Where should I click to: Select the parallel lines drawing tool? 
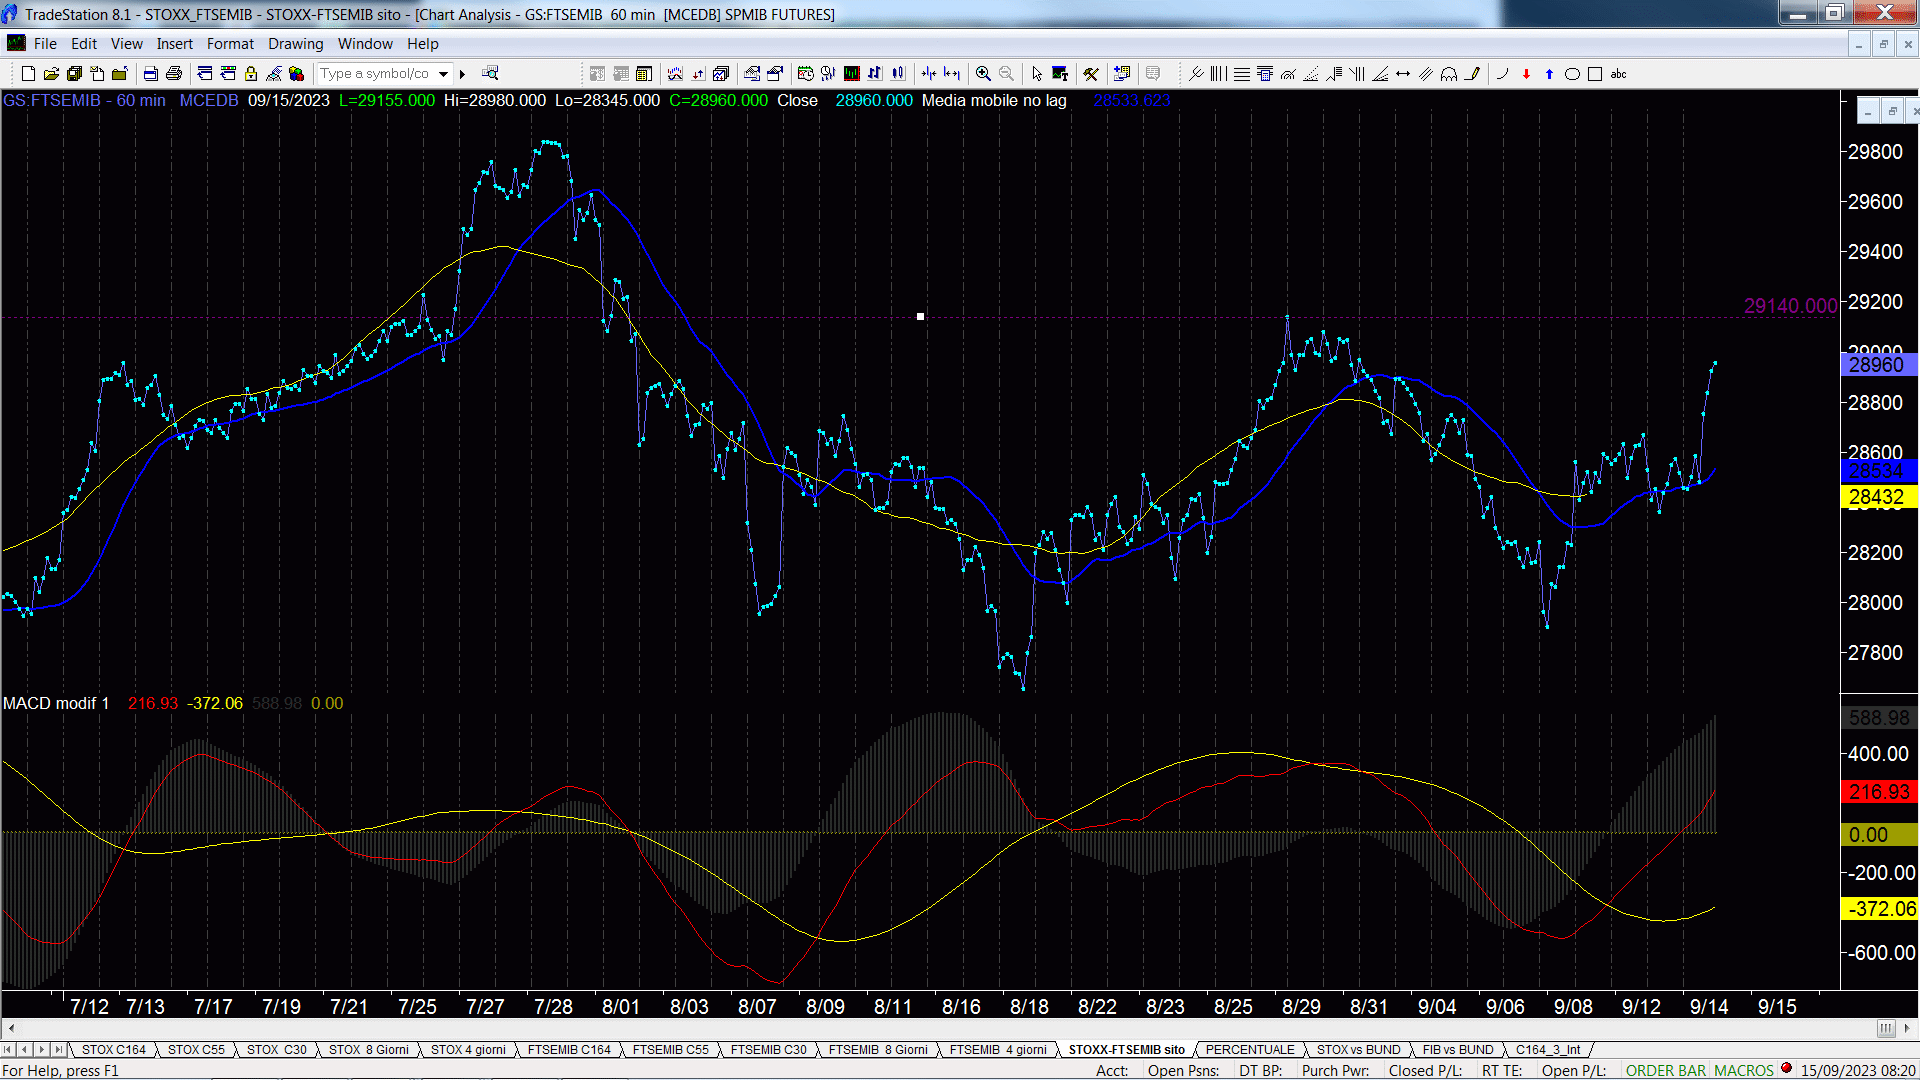click(1426, 74)
